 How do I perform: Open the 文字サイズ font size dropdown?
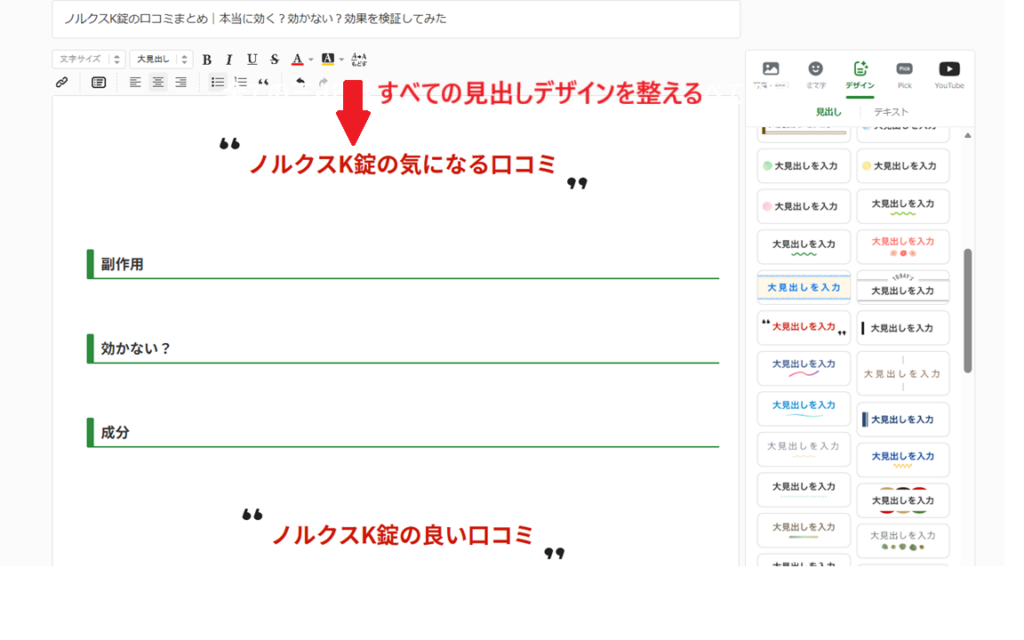[89, 59]
